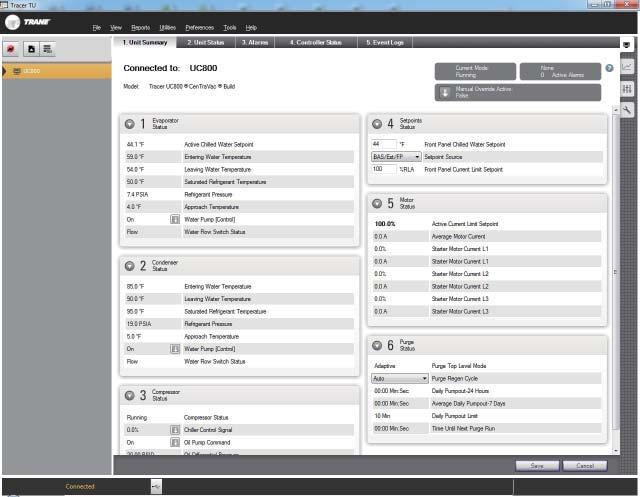Click the device list icon in left toolbar
This screenshot has height=497, width=640.
[47, 49]
